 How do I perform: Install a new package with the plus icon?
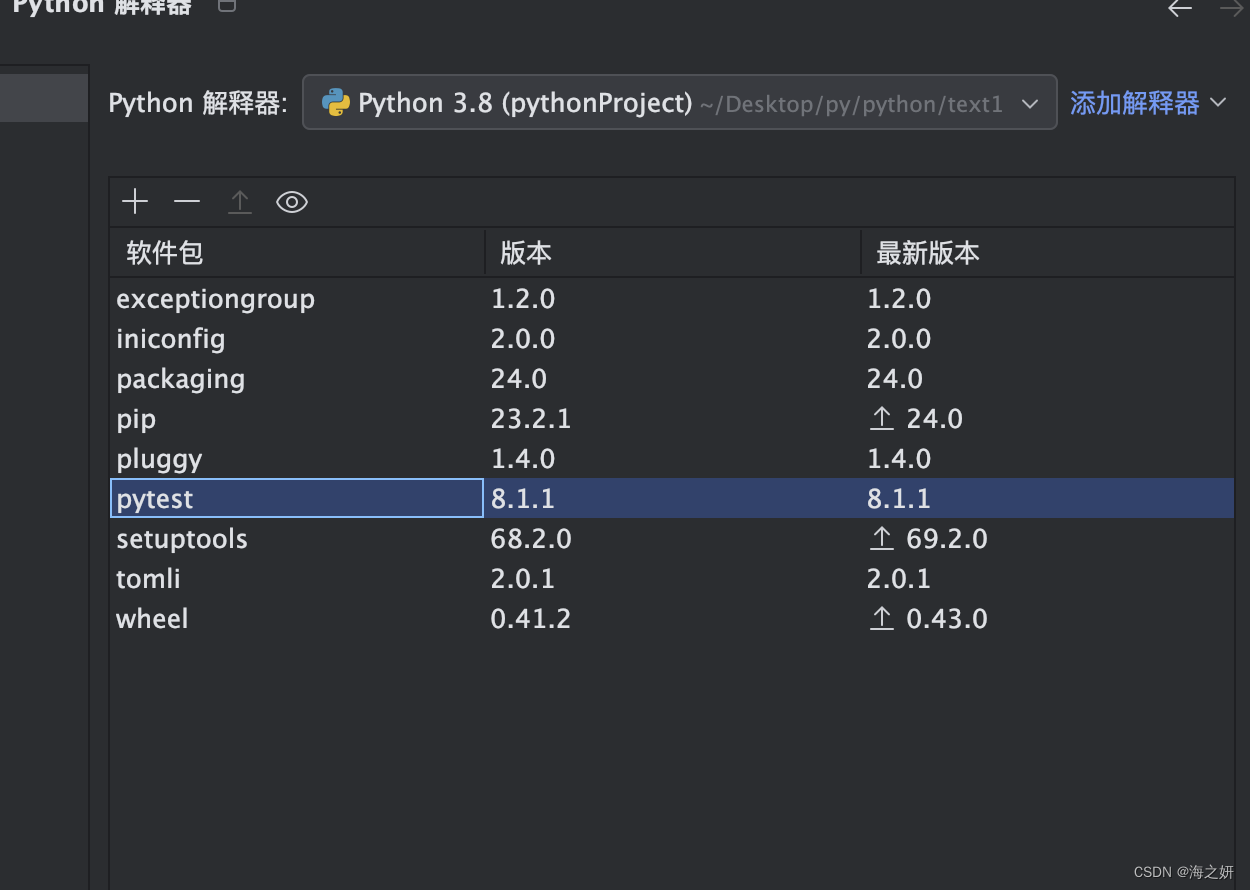134,201
